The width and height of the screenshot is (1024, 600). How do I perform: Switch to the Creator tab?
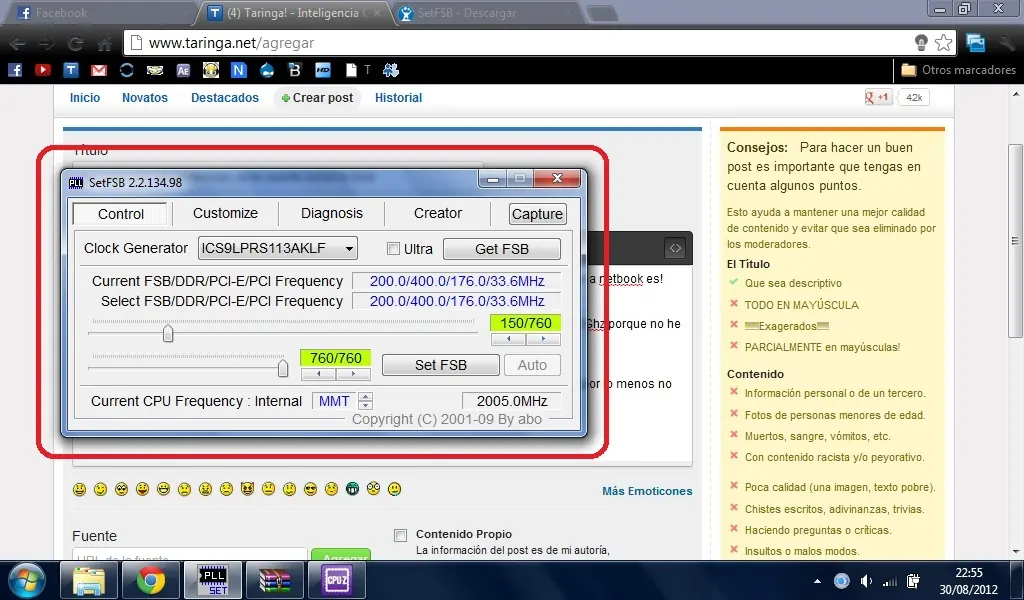coord(438,213)
